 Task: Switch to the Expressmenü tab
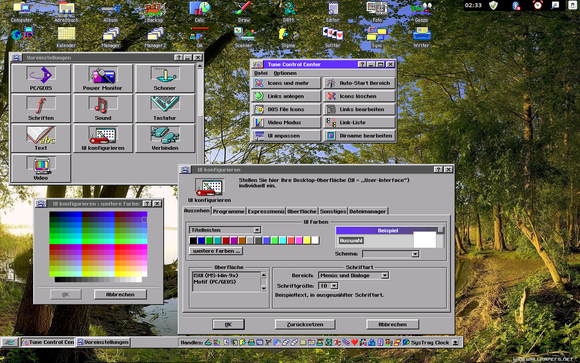click(266, 211)
